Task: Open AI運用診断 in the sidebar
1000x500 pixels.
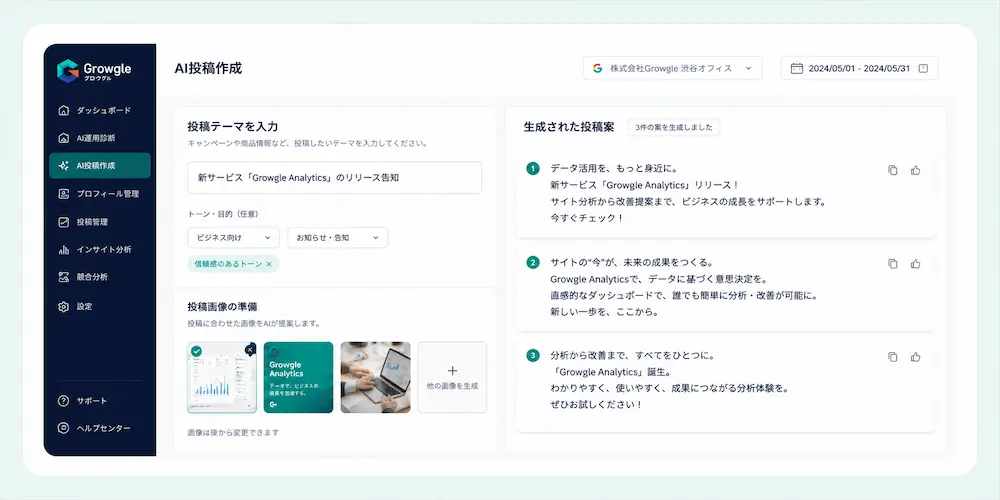Action: coord(99,138)
